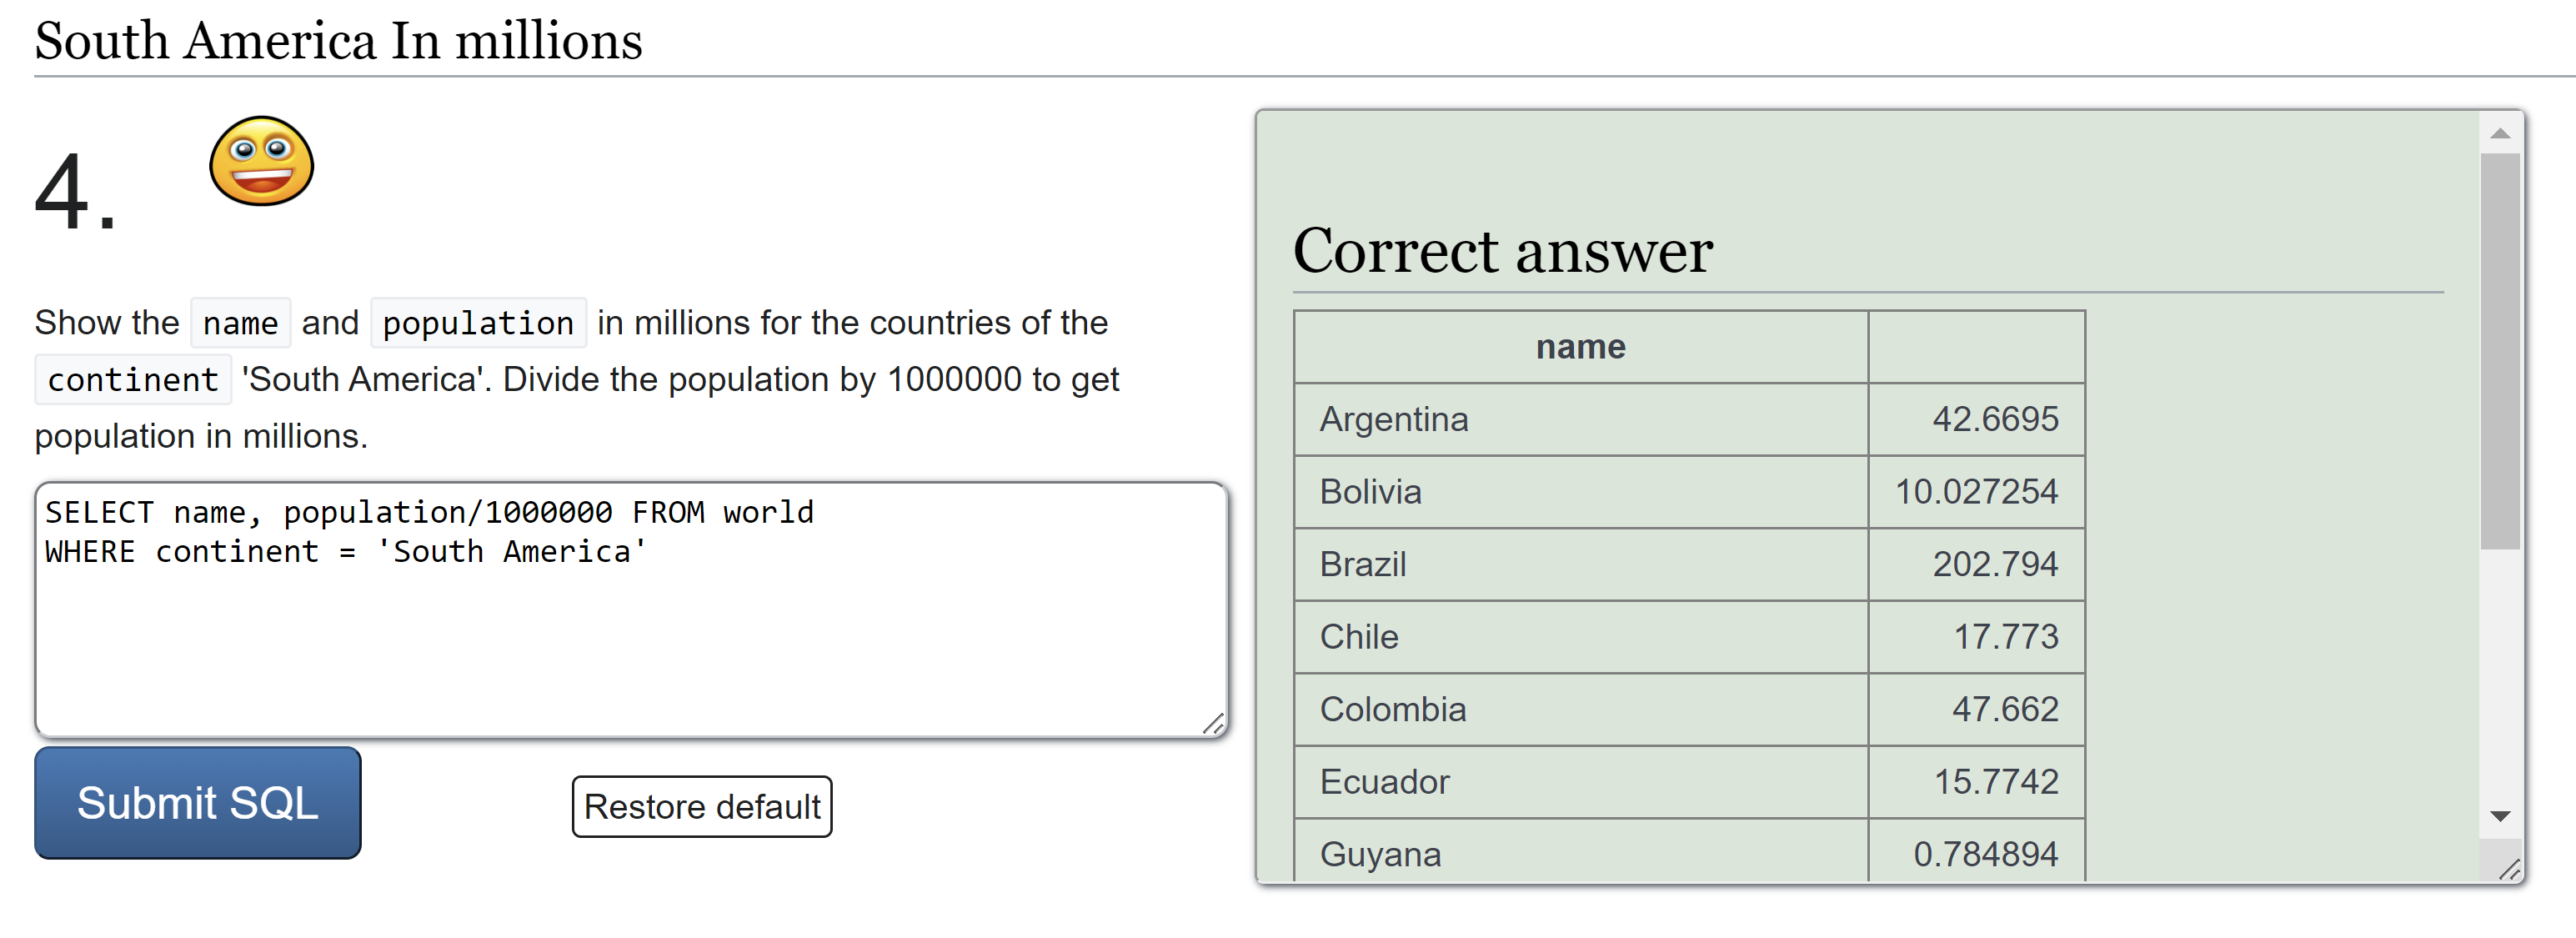Click the 'South America In millions' title
This screenshot has height=938, width=2576.
pos(338,41)
